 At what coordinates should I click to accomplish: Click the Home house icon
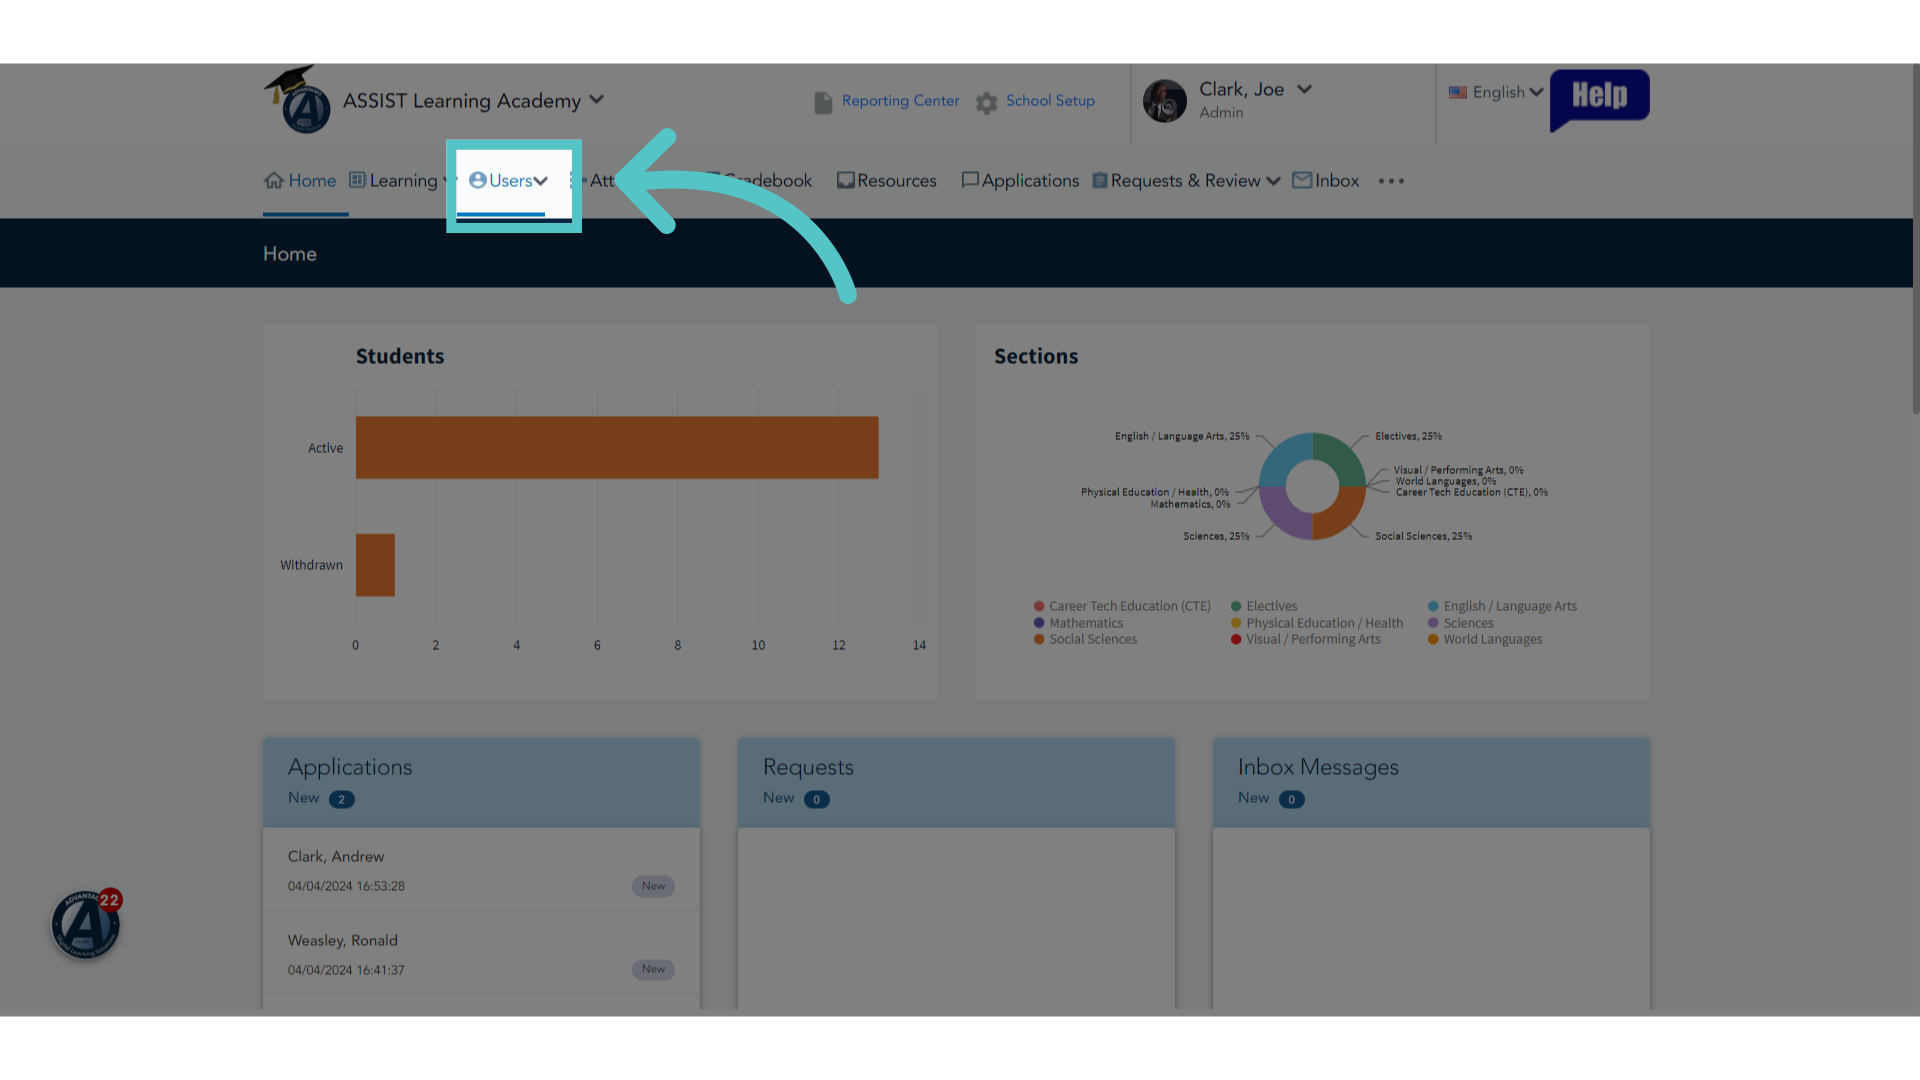[x=274, y=180]
